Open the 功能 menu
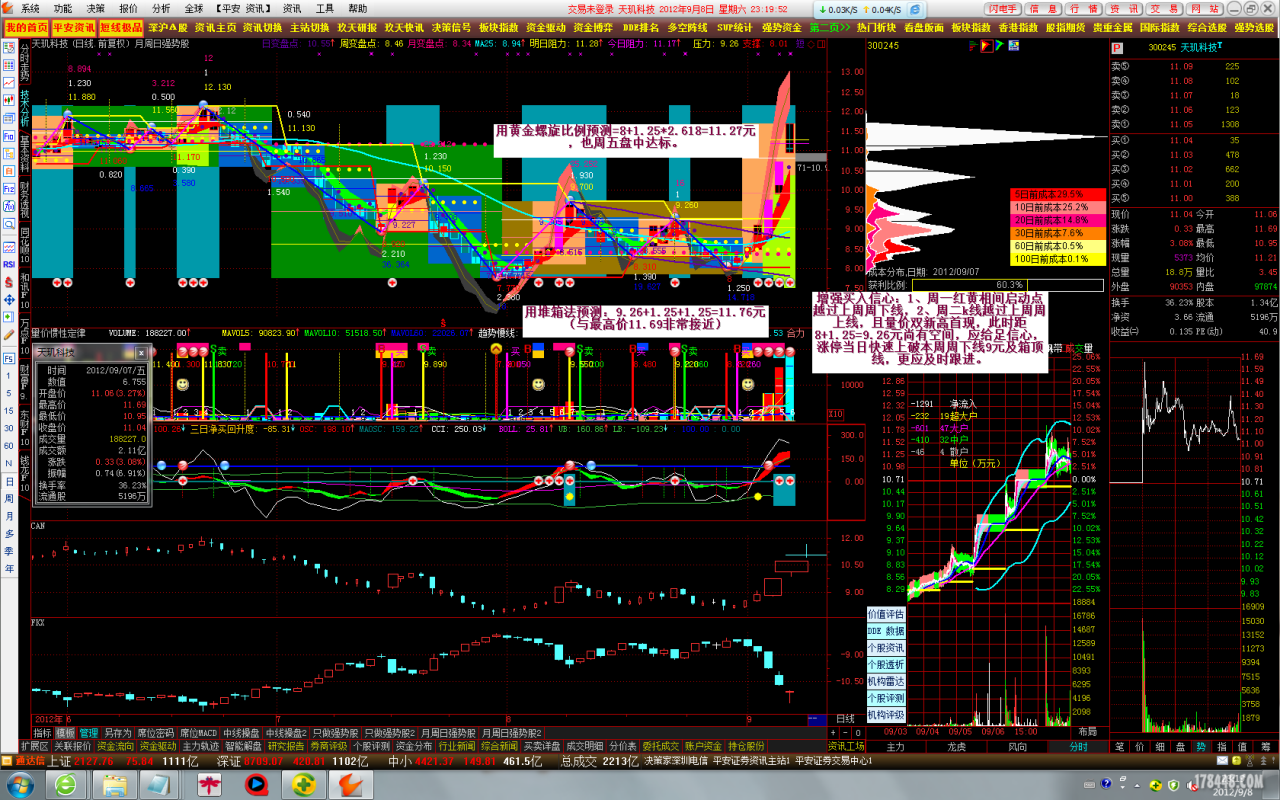 [63, 8]
